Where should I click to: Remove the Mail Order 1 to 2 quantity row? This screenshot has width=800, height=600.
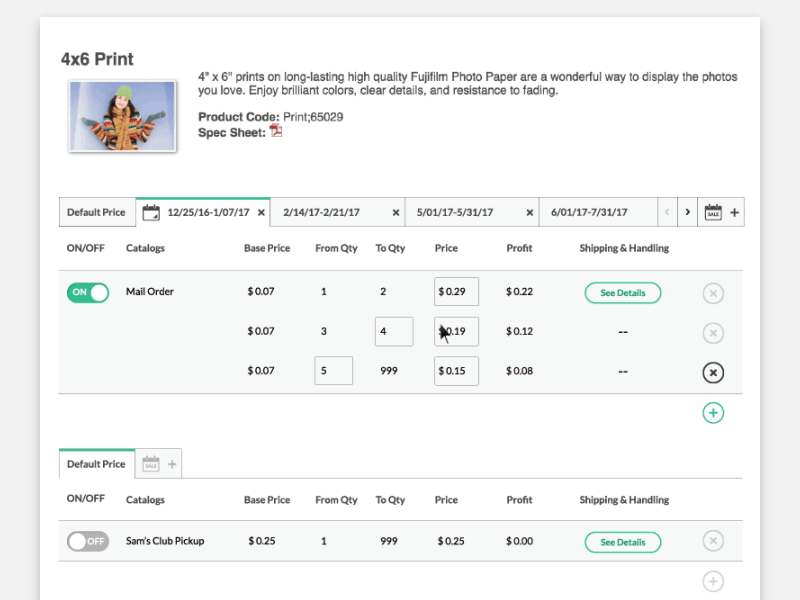[713, 293]
